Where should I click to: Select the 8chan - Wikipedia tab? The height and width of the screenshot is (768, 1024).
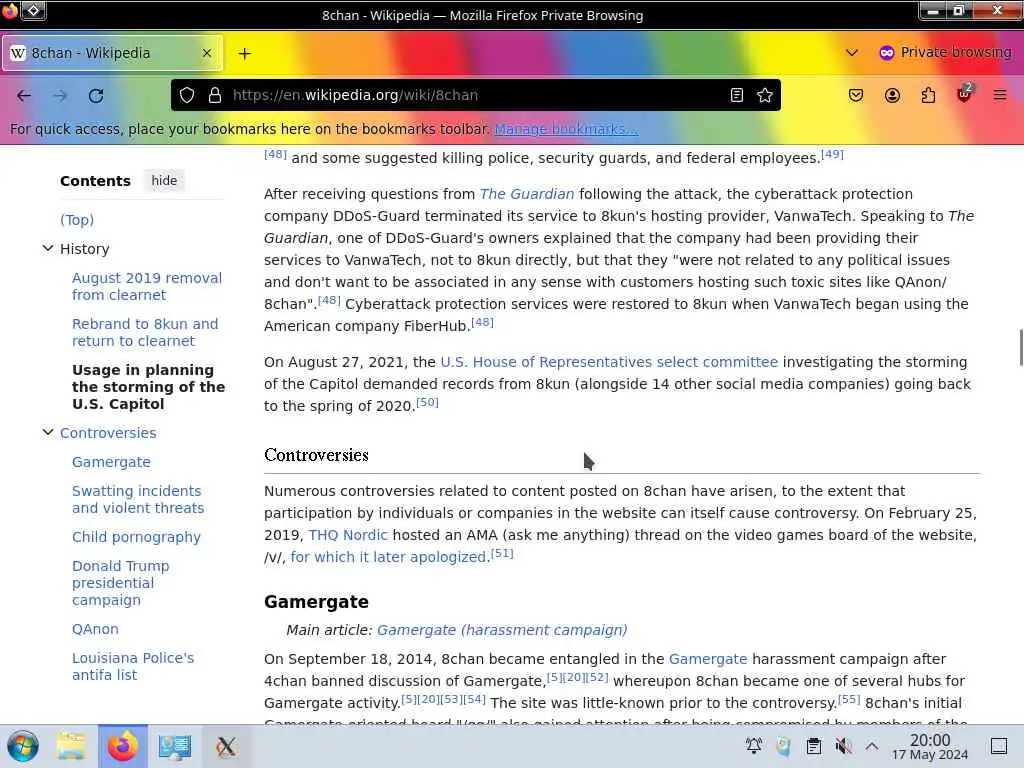tap(112, 53)
